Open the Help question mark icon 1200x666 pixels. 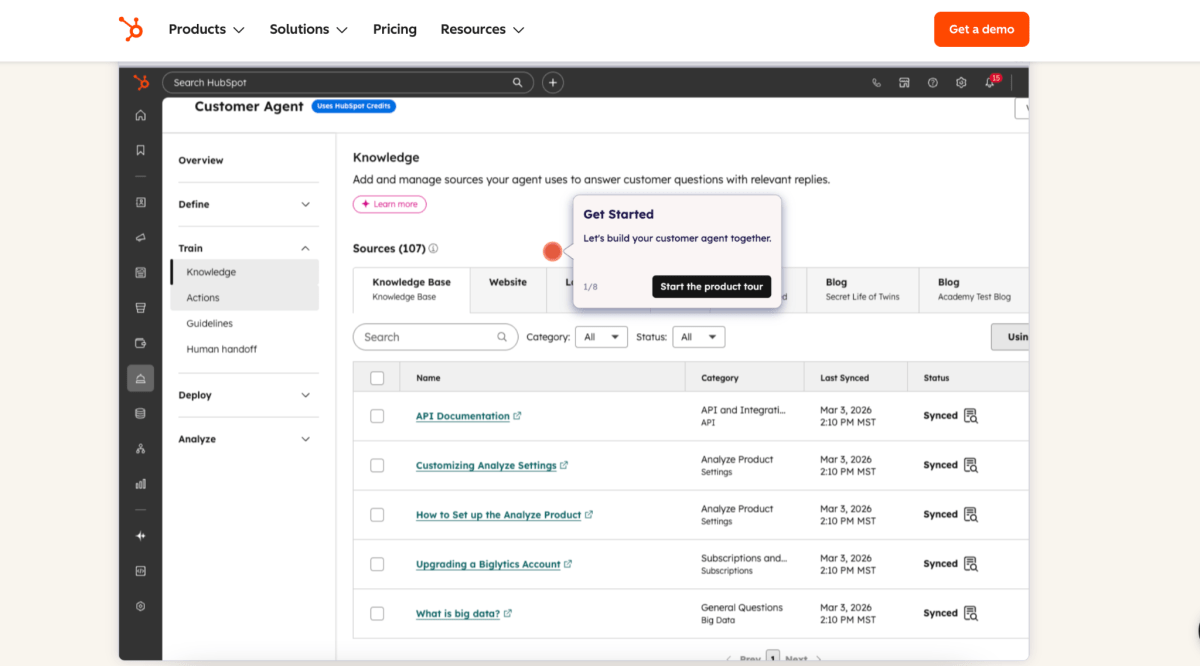click(x=933, y=83)
